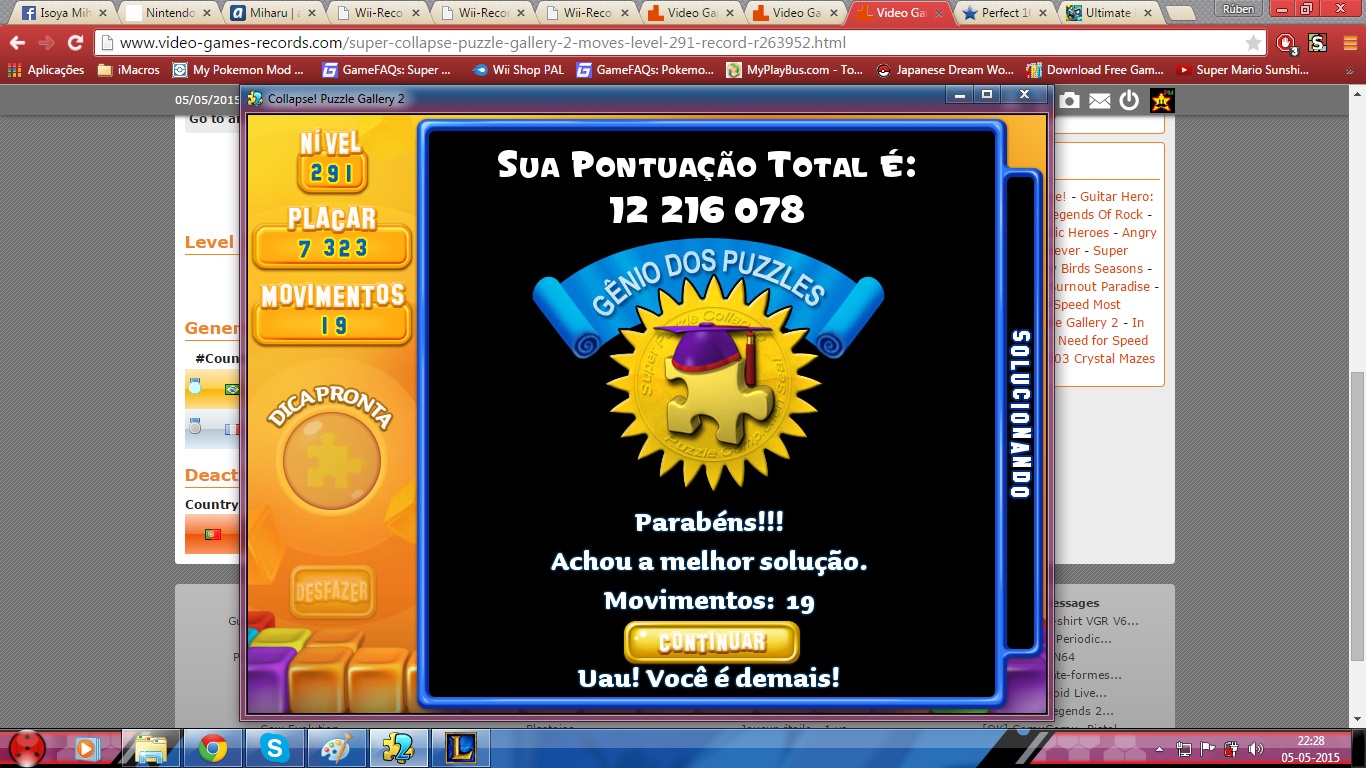Open the envelope messages icon
This screenshot has height=768, width=1366.
click(x=1100, y=100)
